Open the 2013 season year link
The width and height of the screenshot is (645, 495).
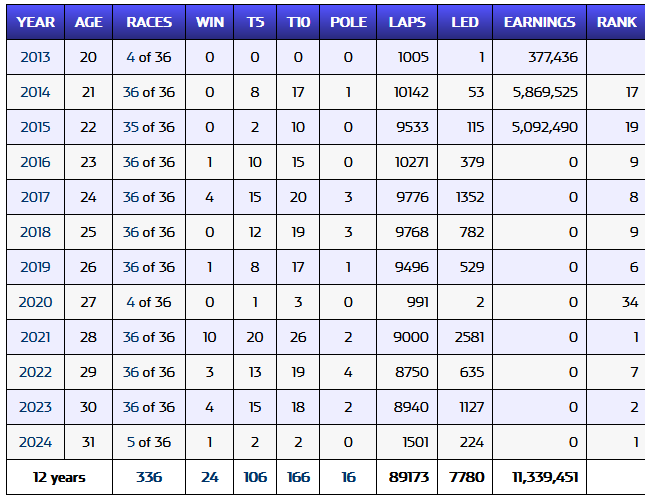(36, 57)
